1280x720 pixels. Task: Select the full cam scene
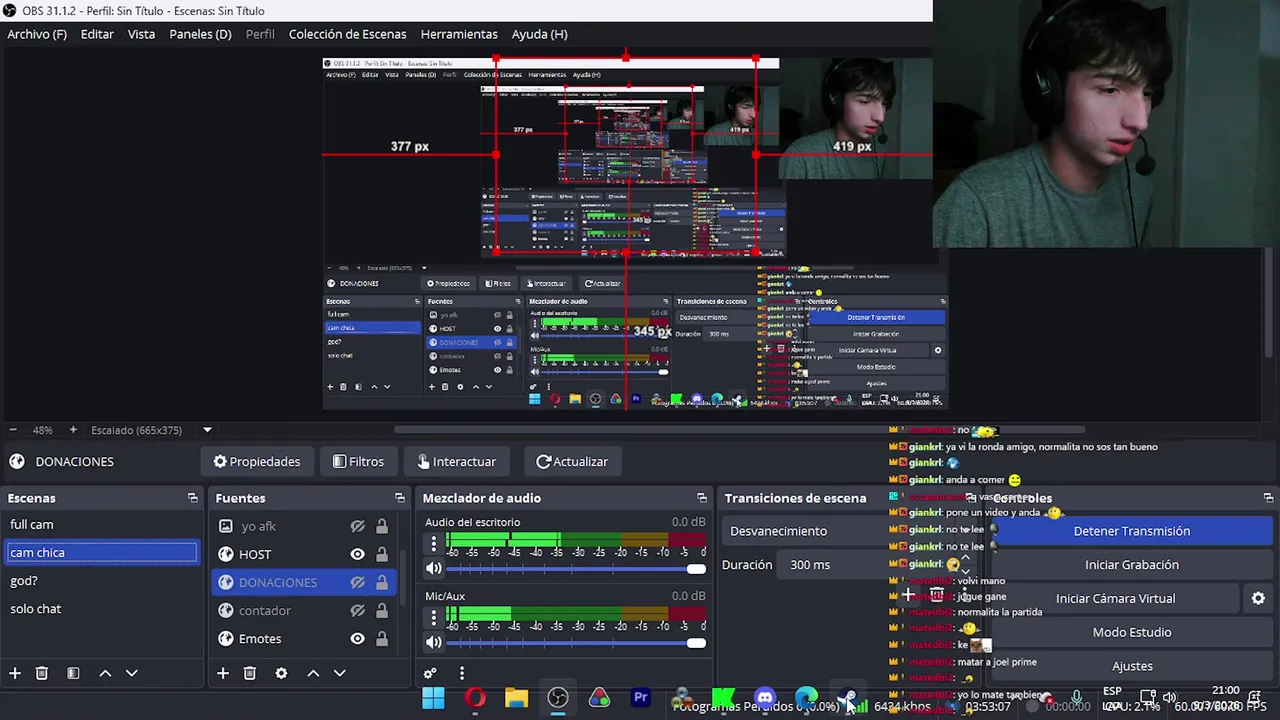tap(101, 524)
